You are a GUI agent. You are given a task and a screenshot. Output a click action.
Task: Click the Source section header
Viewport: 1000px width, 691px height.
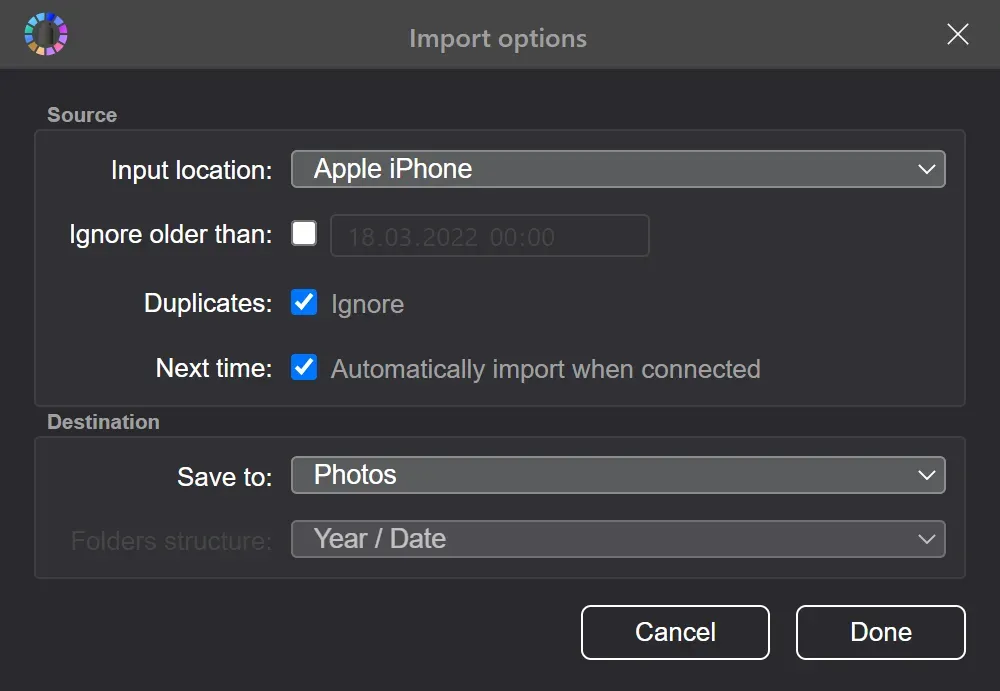coord(81,115)
